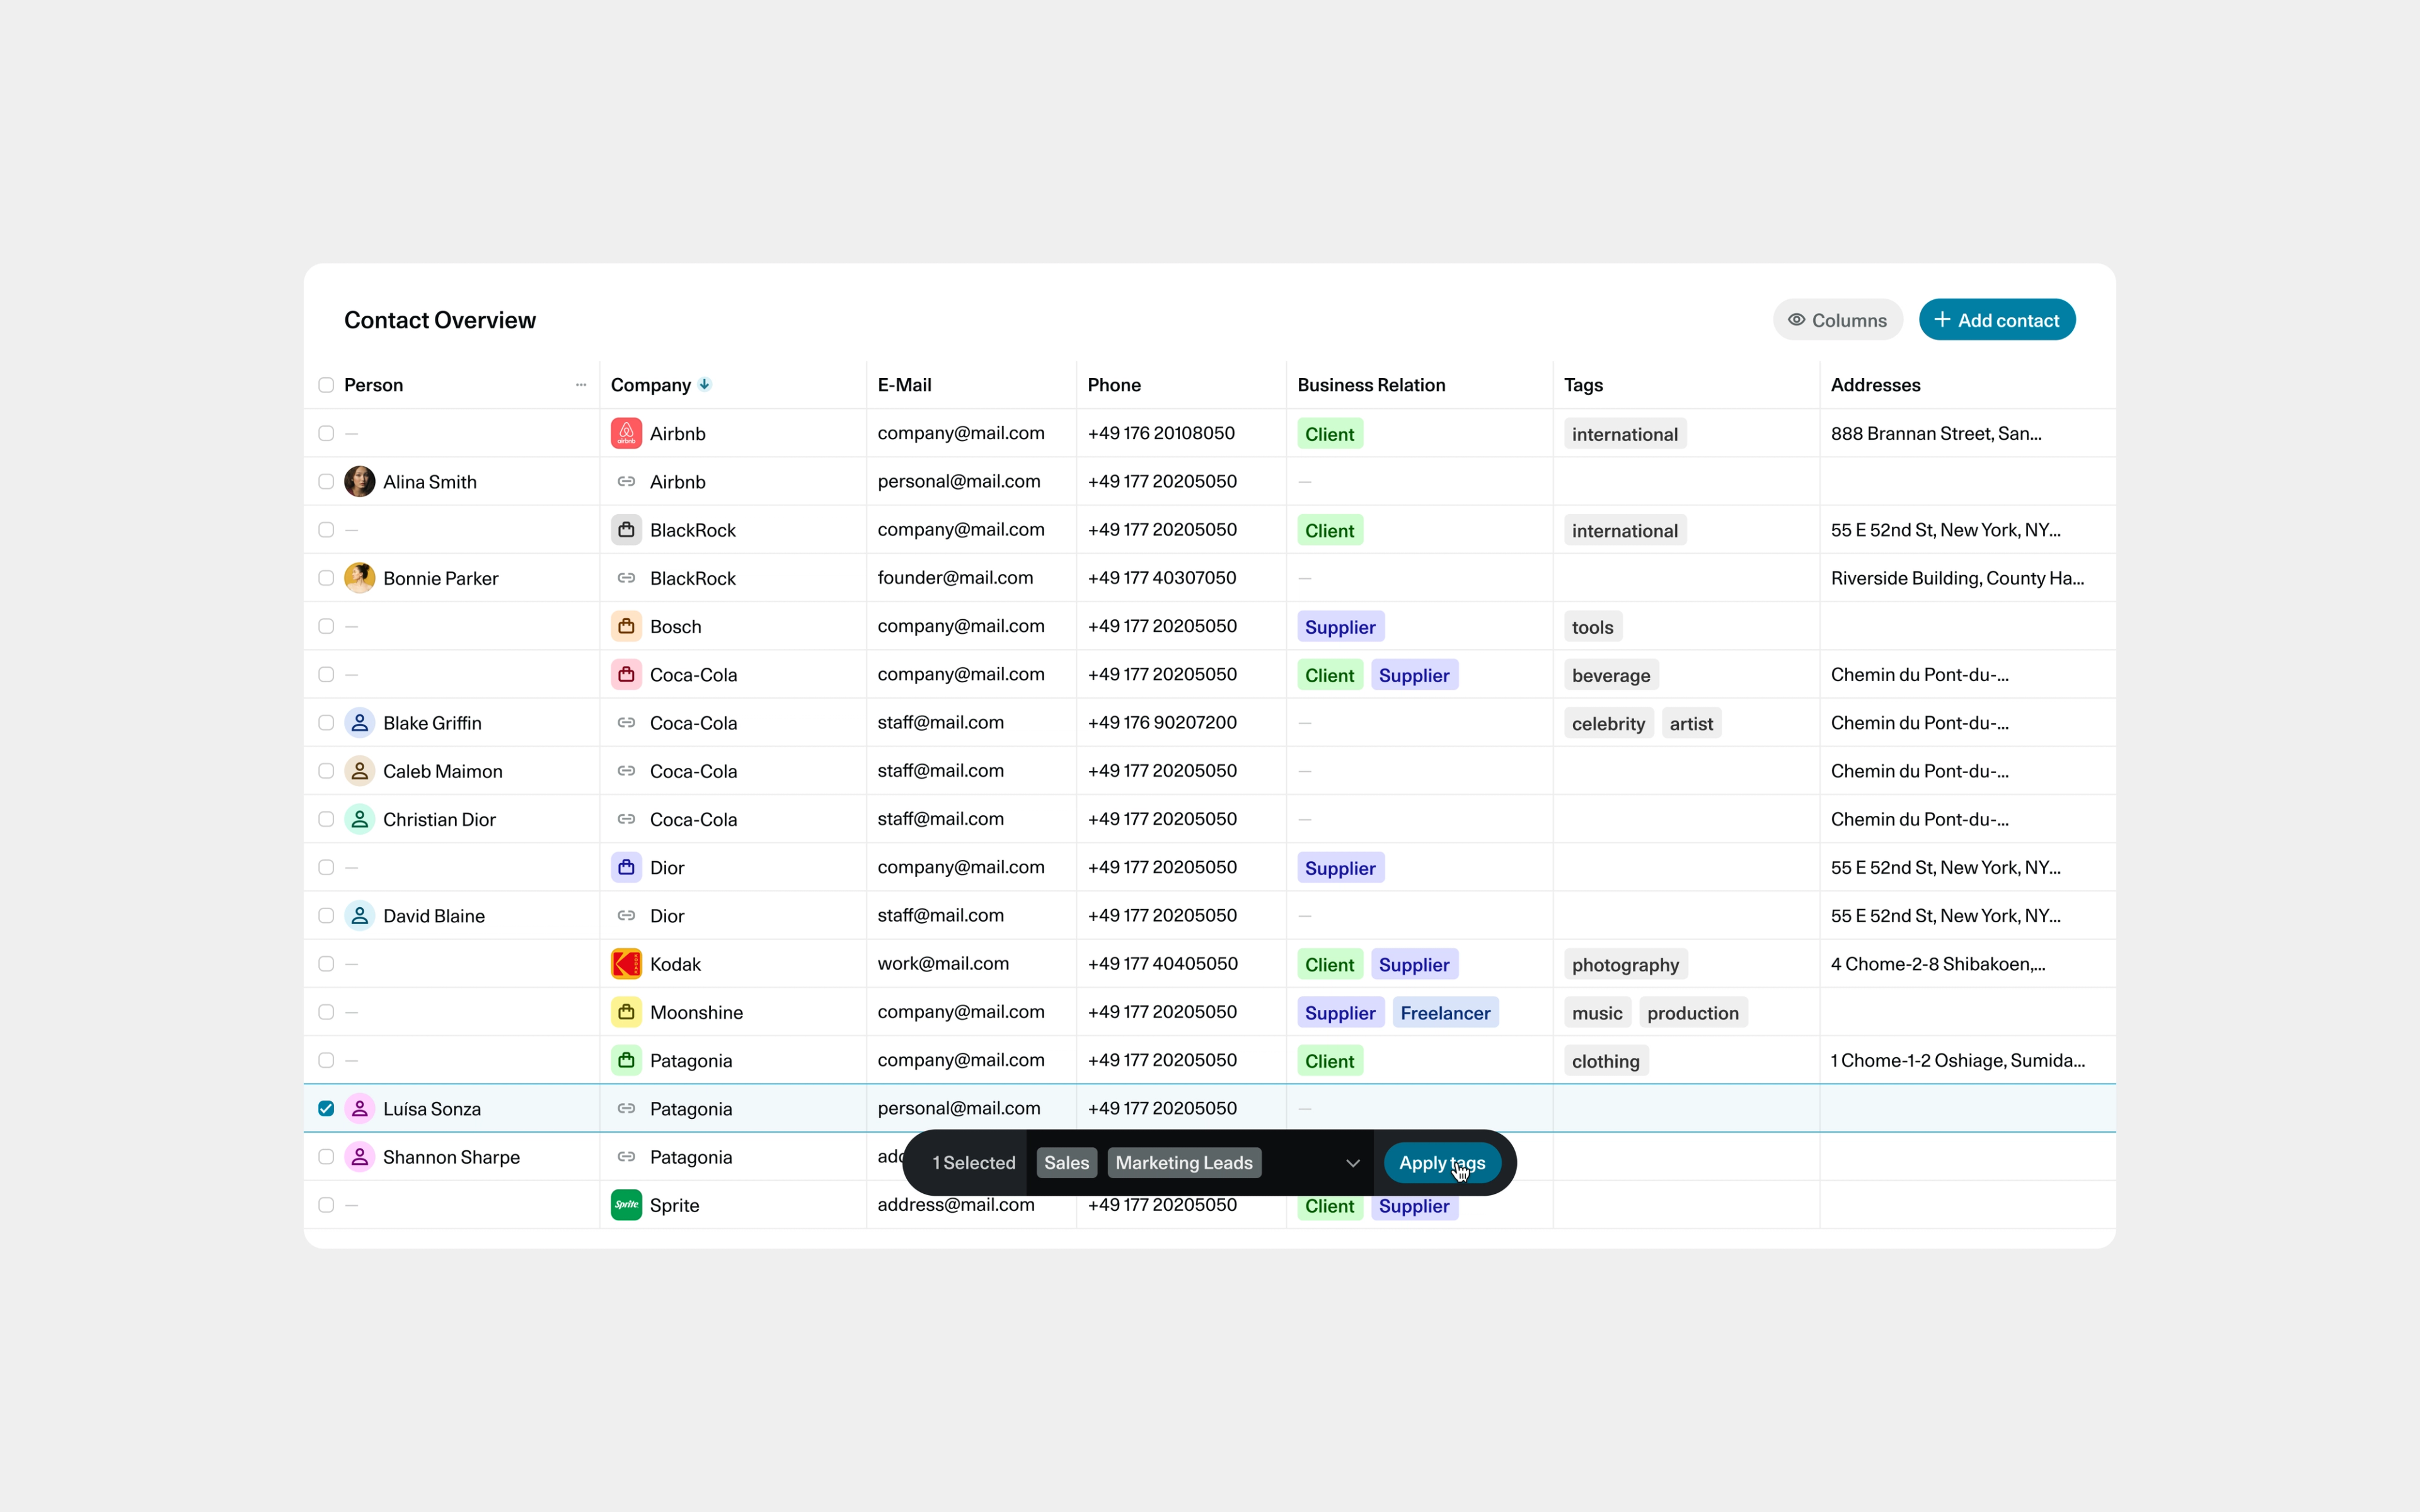Click the Addresses column header

click(1875, 385)
